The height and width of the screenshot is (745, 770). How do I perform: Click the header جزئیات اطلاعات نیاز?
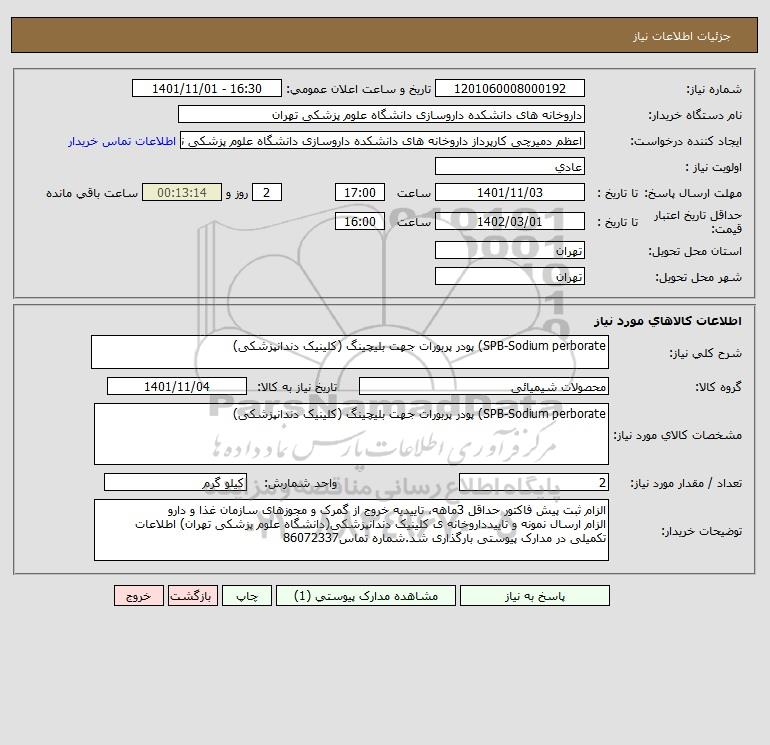click(682, 36)
